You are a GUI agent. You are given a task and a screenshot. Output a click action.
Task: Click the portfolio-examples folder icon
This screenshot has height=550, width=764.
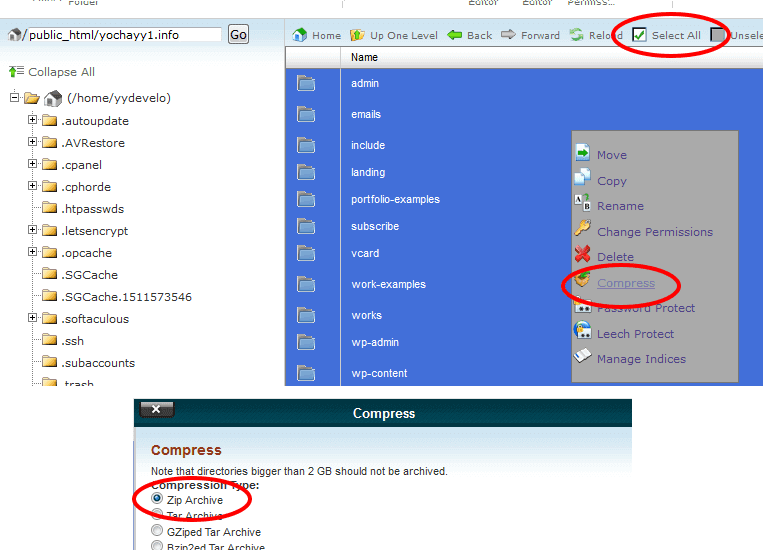click(306, 199)
